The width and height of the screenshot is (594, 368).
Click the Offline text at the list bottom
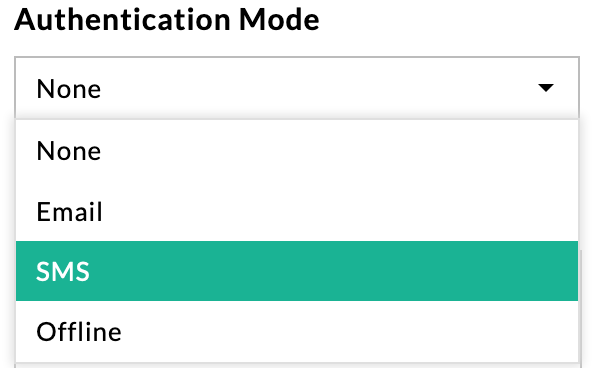click(x=79, y=332)
